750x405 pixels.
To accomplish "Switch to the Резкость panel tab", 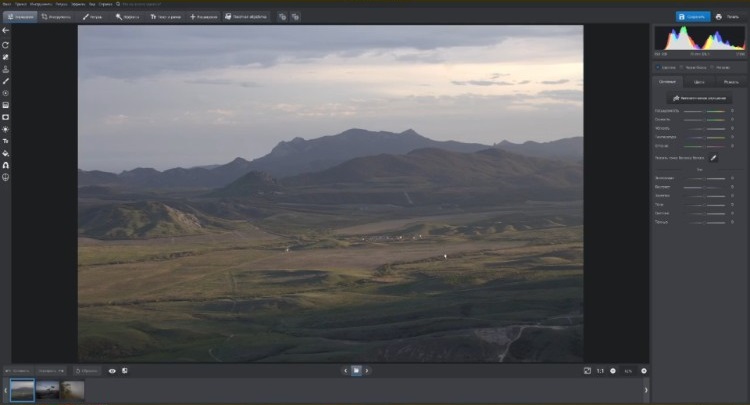I will point(731,82).
